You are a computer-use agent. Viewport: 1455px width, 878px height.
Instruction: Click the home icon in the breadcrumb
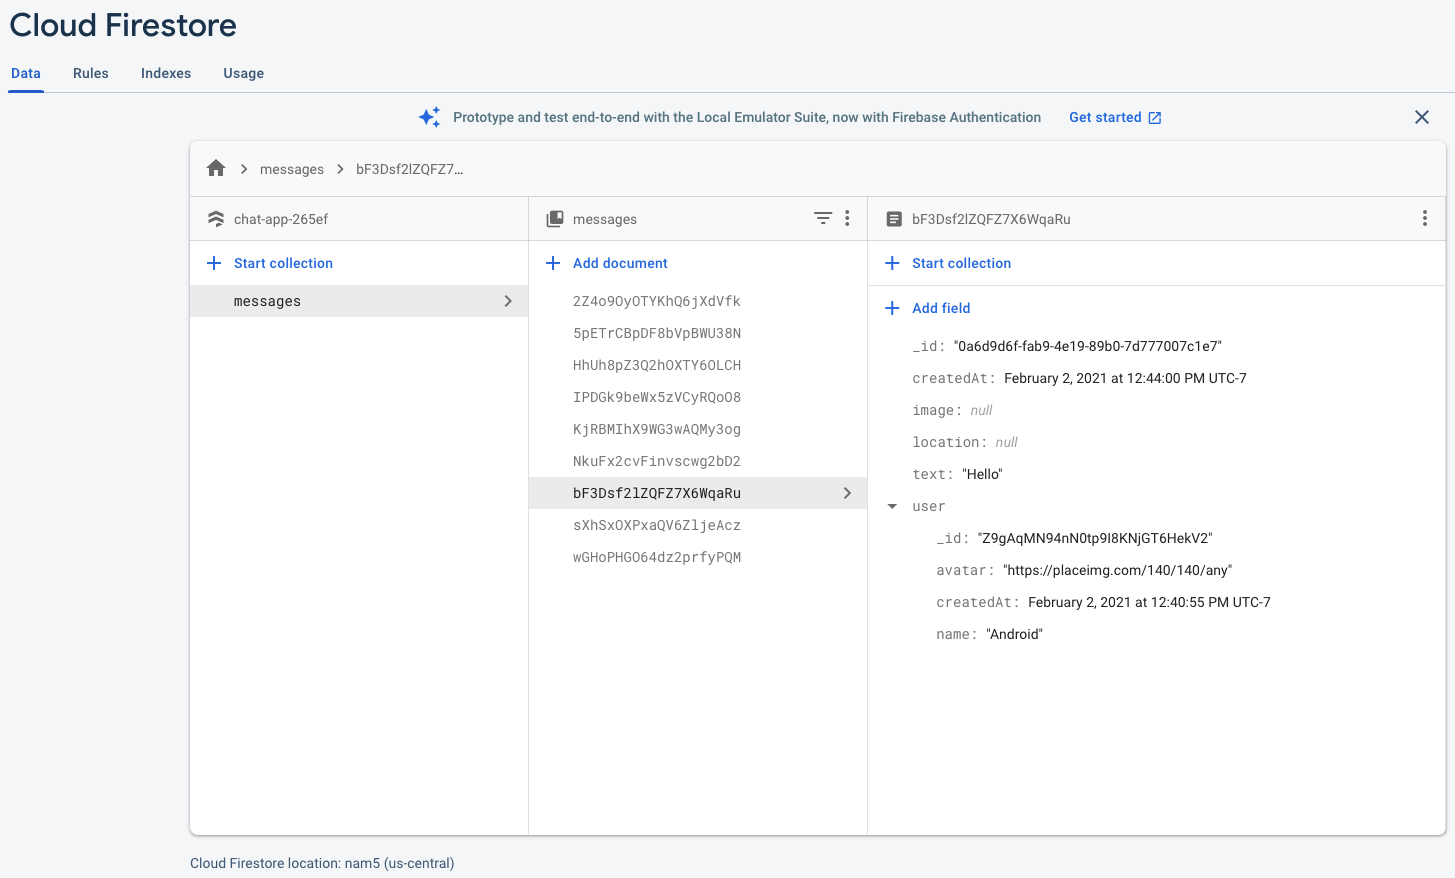point(216,168)
